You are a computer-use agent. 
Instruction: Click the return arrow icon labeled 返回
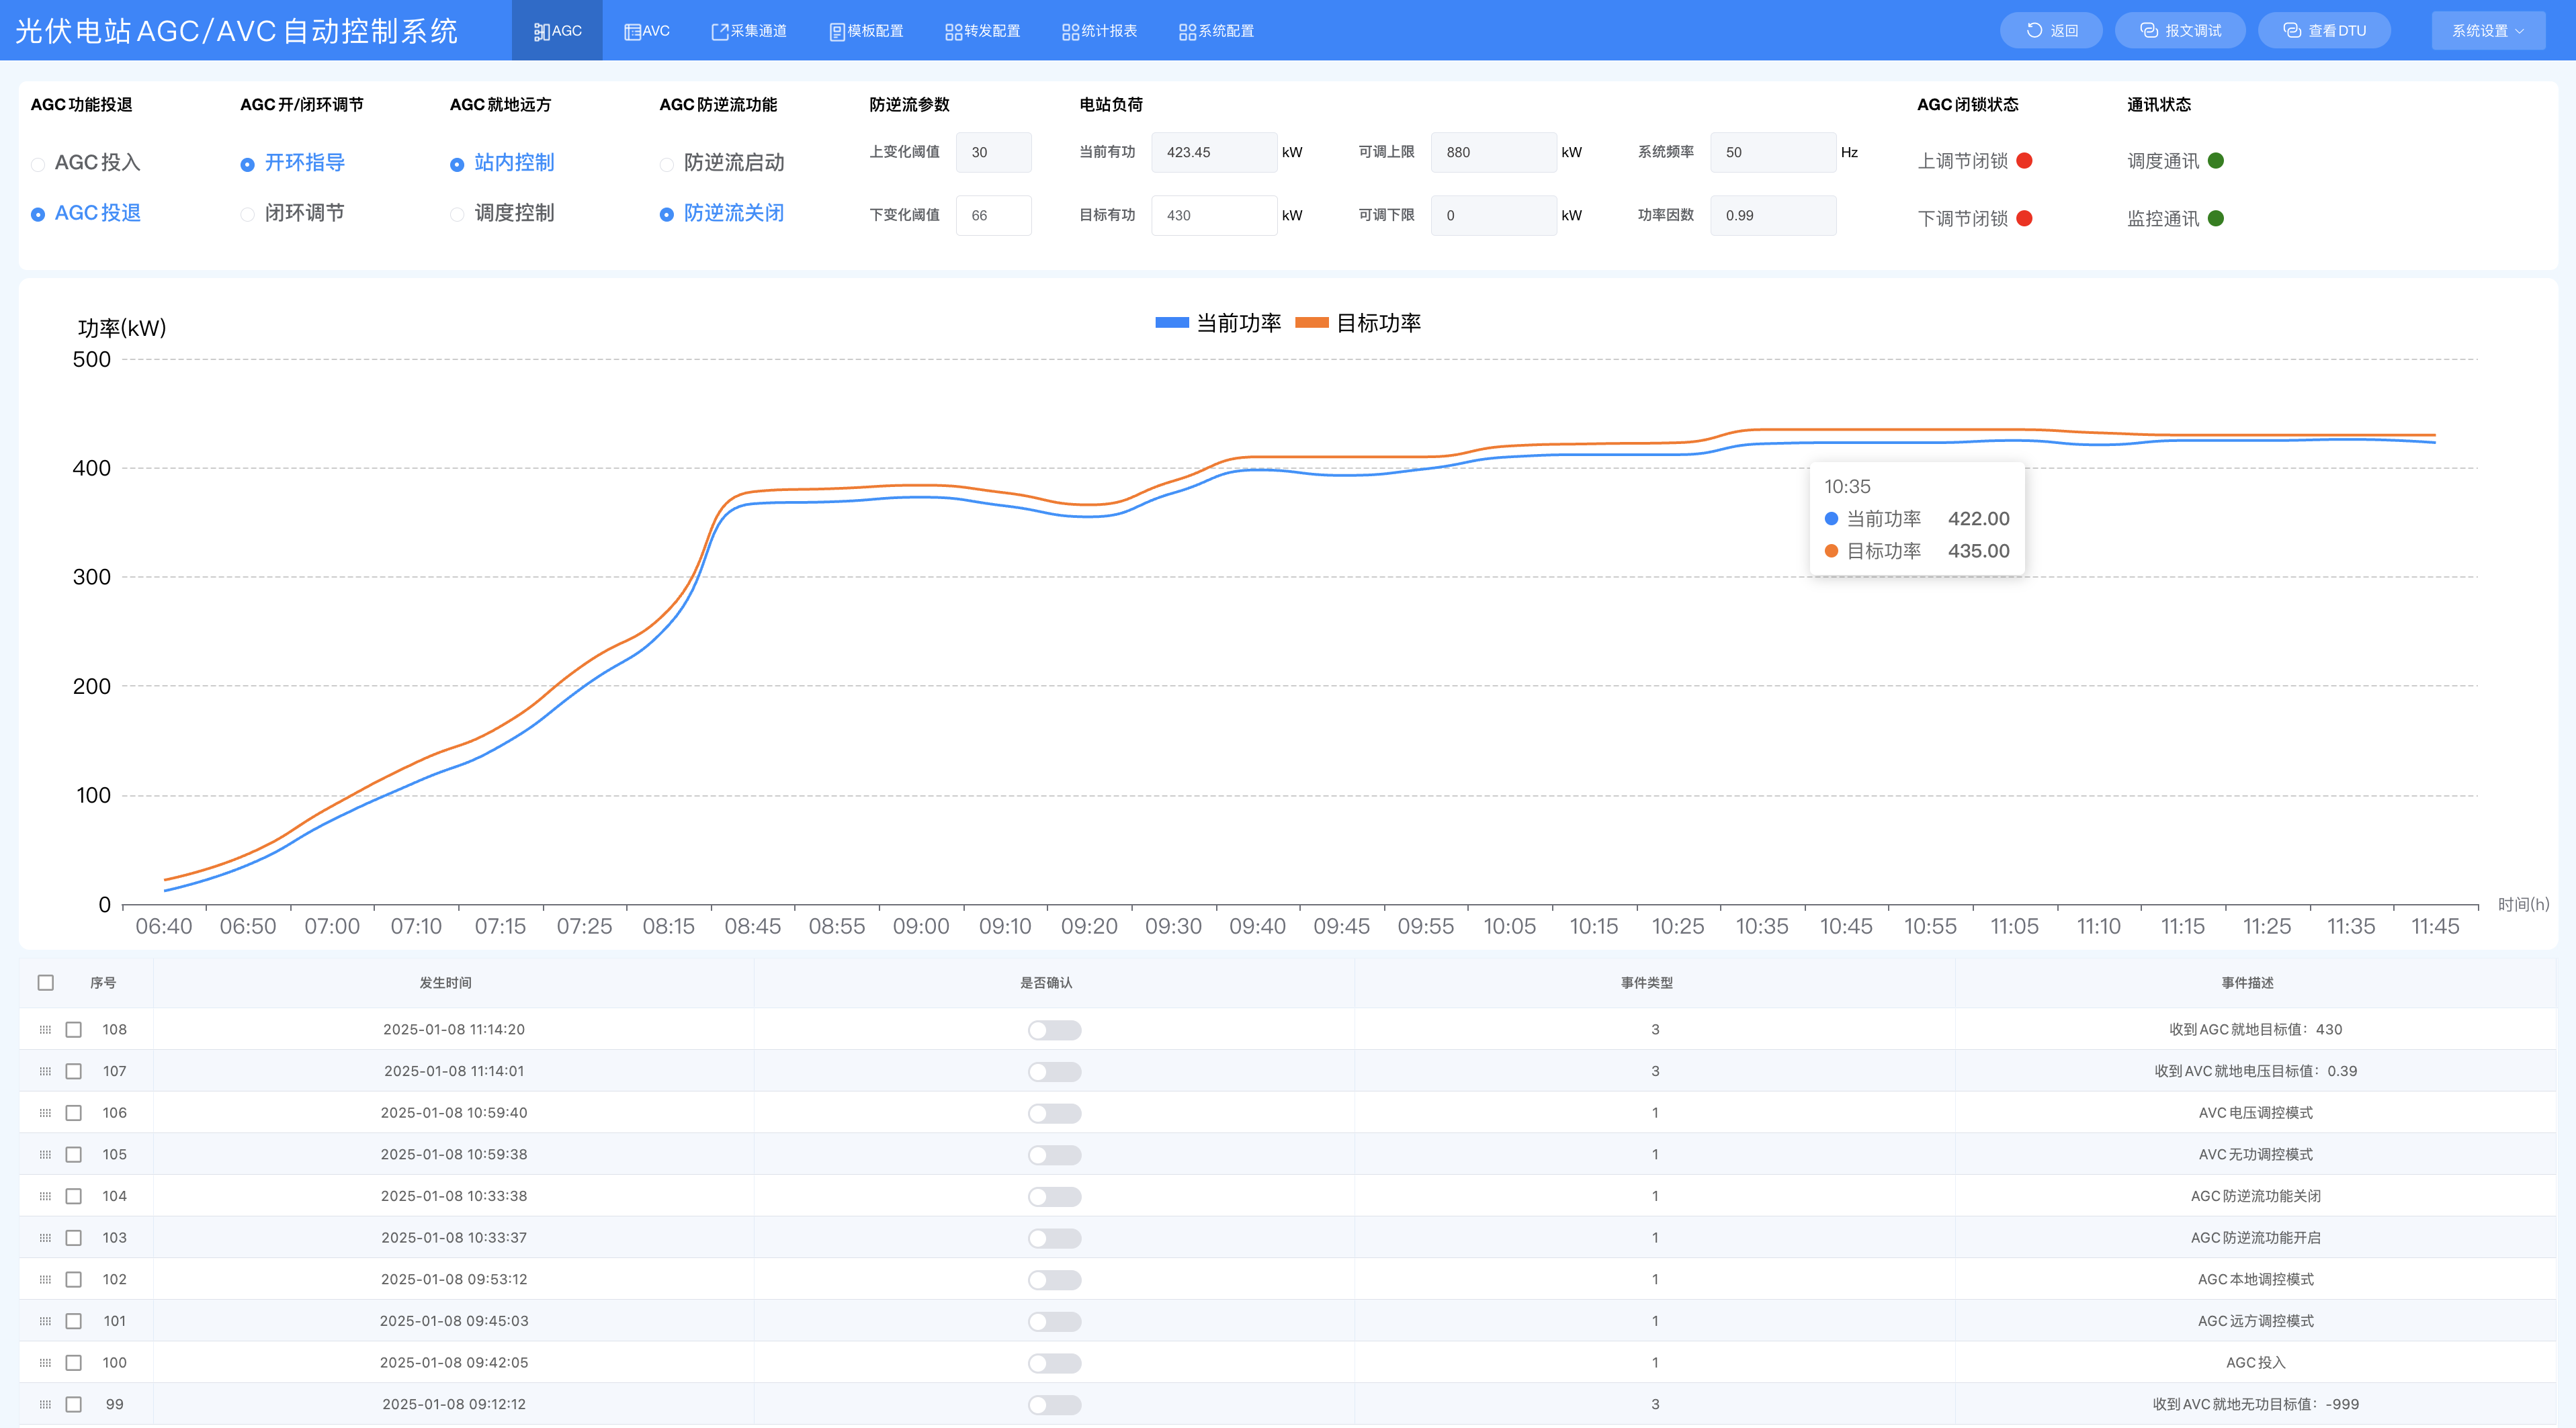pos(2034,30)
